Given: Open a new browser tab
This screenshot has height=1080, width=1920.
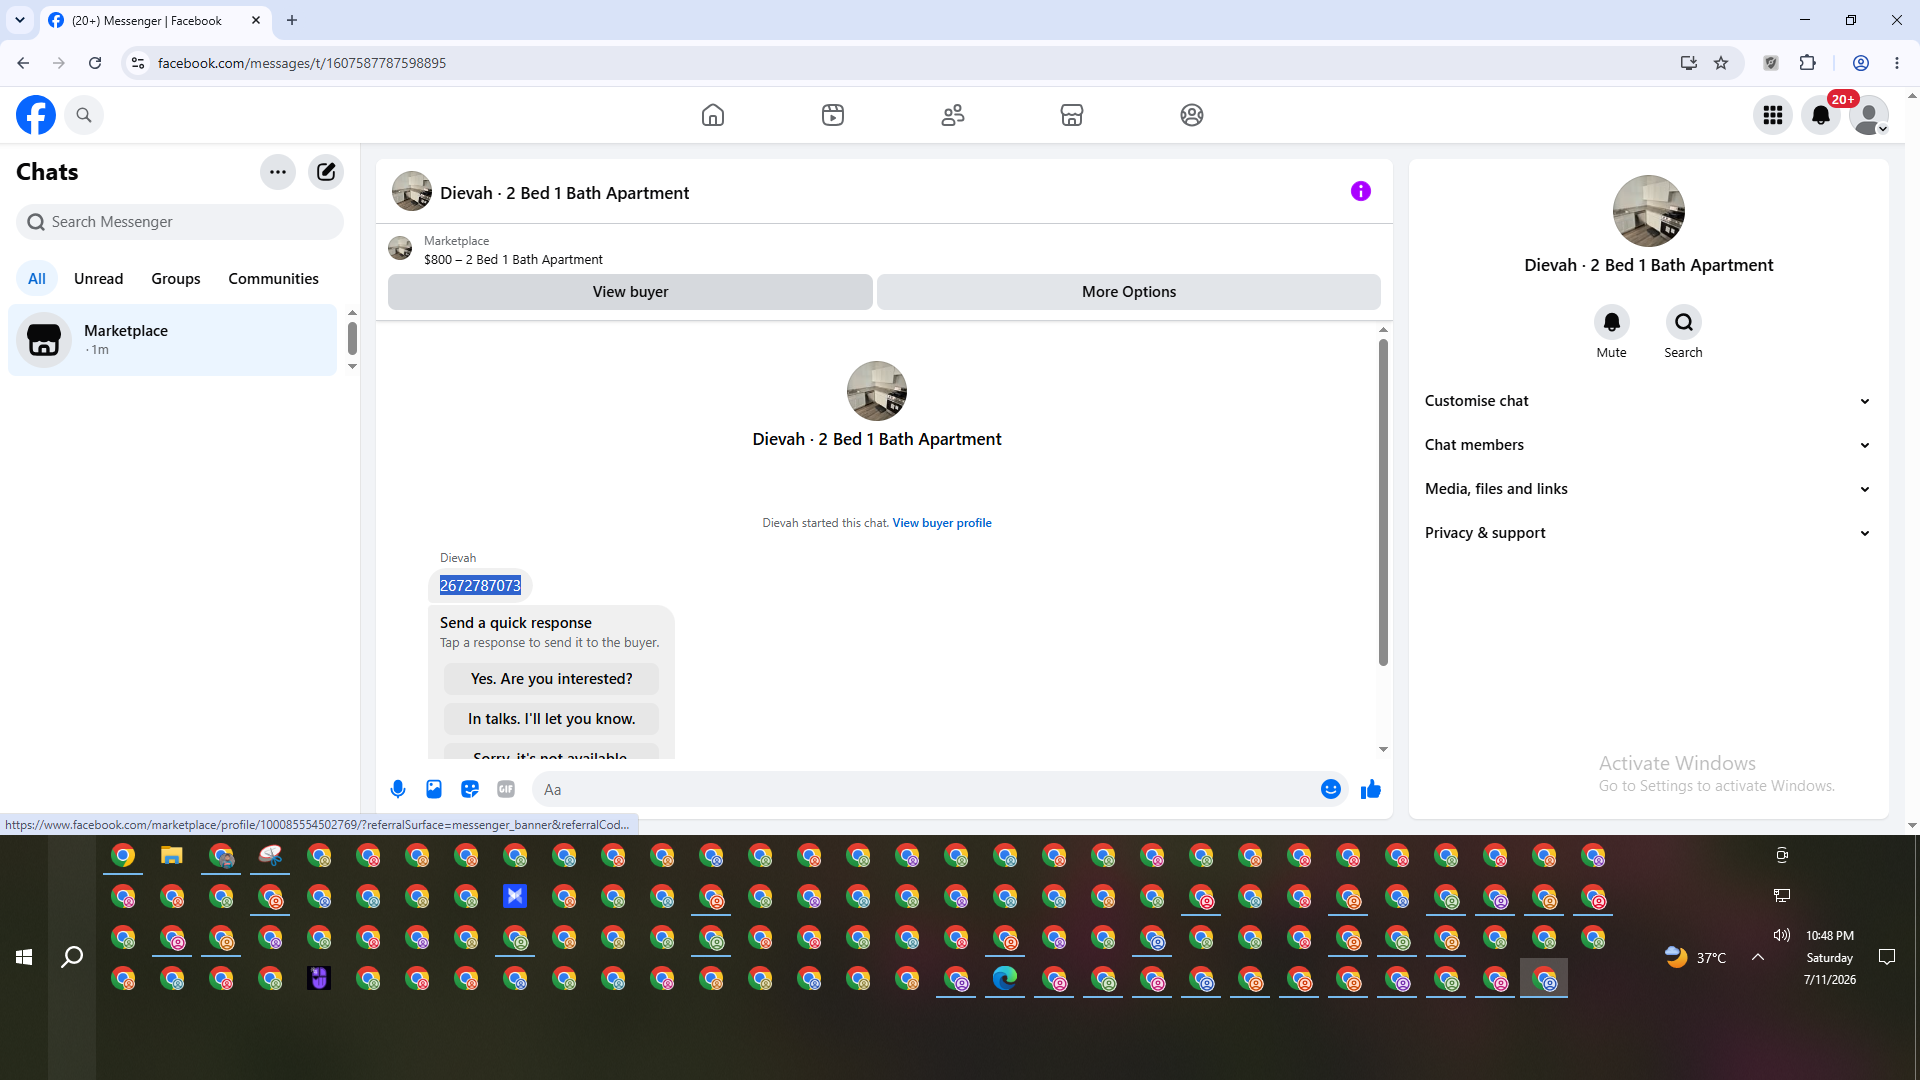Looking at the screenshot, I should [x=292, y=20].
